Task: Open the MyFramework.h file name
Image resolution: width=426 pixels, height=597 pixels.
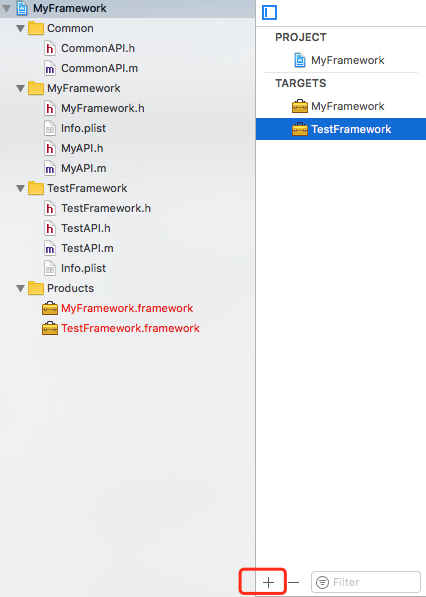Action: click(103, 109)
